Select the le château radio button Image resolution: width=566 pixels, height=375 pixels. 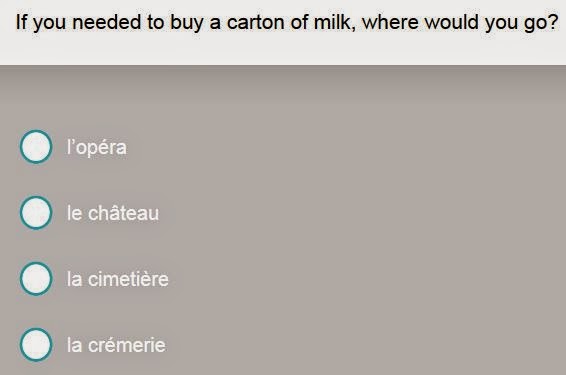pyautogui.click(x=36, y=213)
